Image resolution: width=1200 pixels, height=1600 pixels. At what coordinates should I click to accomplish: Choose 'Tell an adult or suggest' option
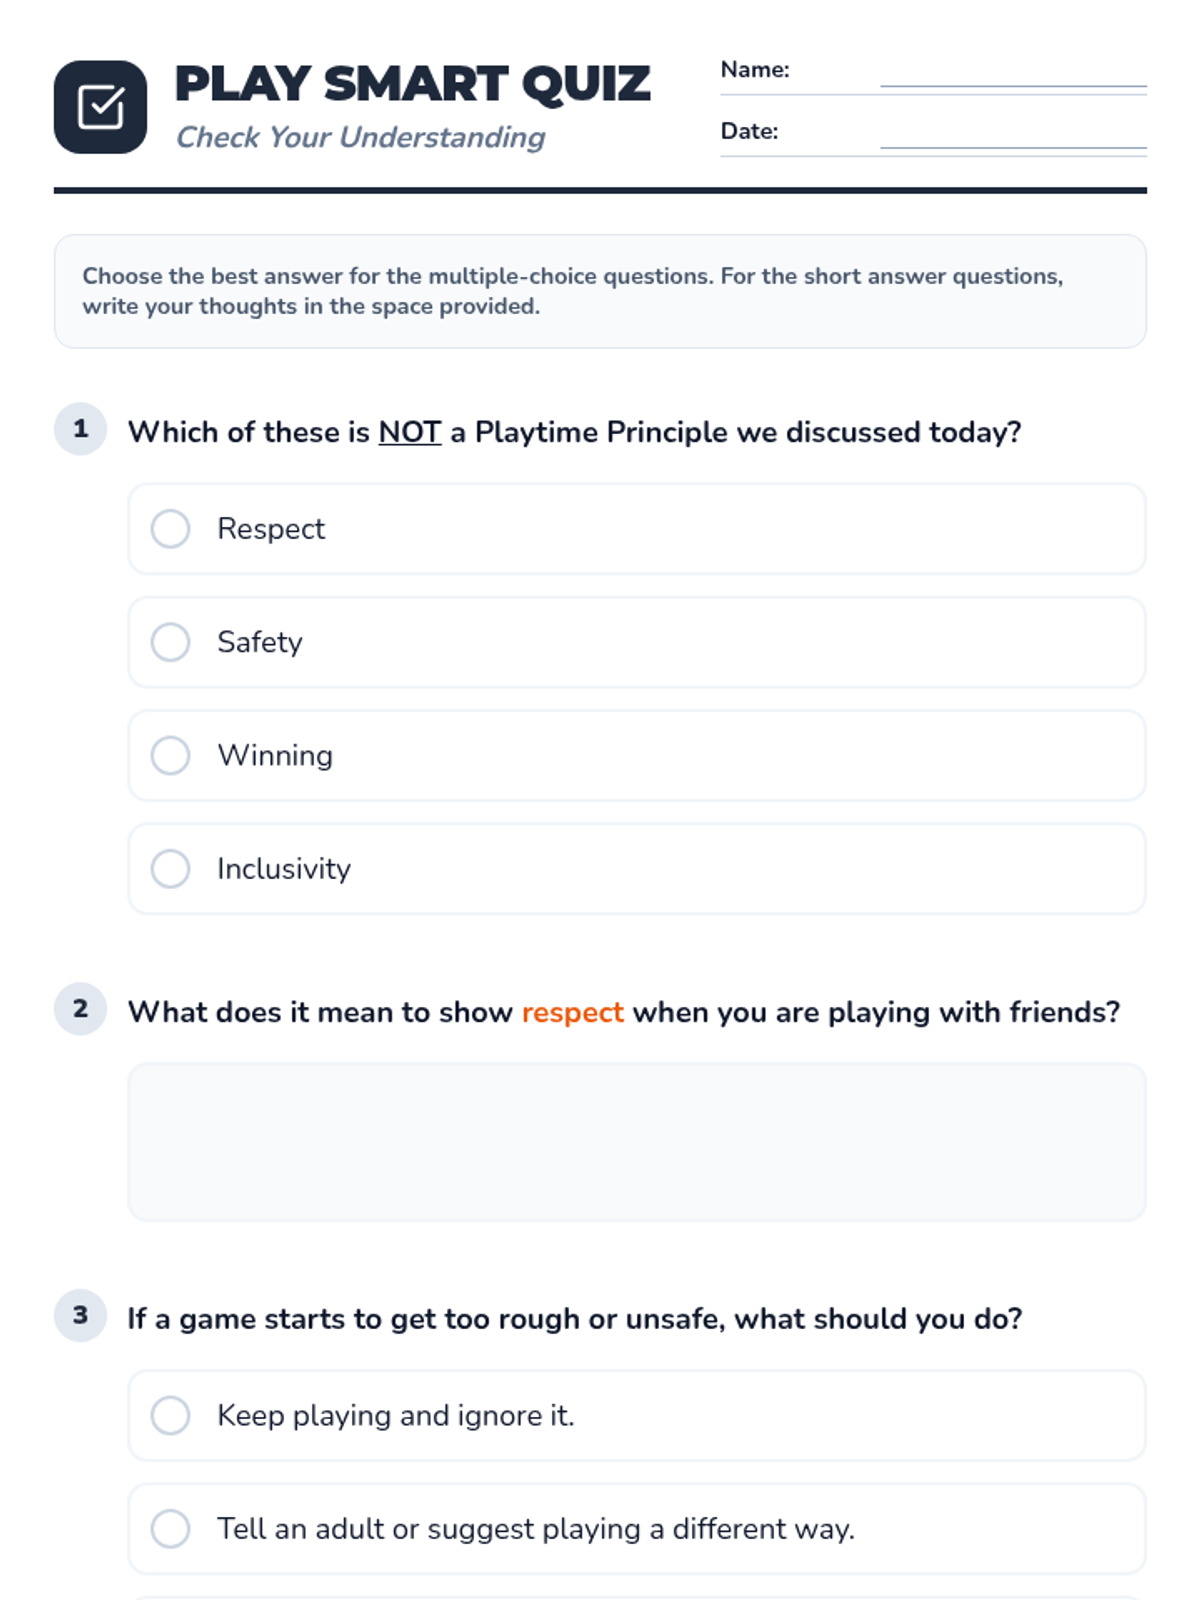pyautogui.click(x=636, y=1528)
